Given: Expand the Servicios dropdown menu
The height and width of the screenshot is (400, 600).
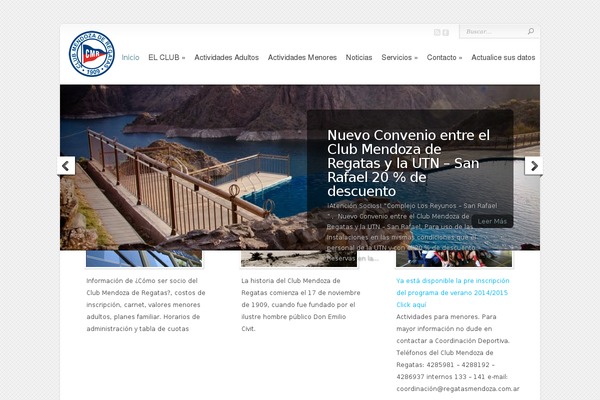Looking at the screenshot, I should click(x=399, y=57).
